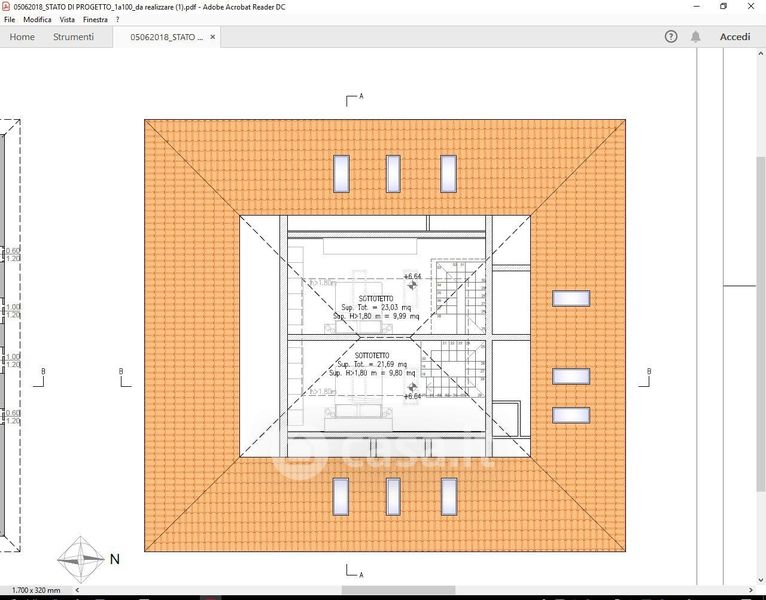
Task: Open the Help question mark icon
Action: [672, 37]
